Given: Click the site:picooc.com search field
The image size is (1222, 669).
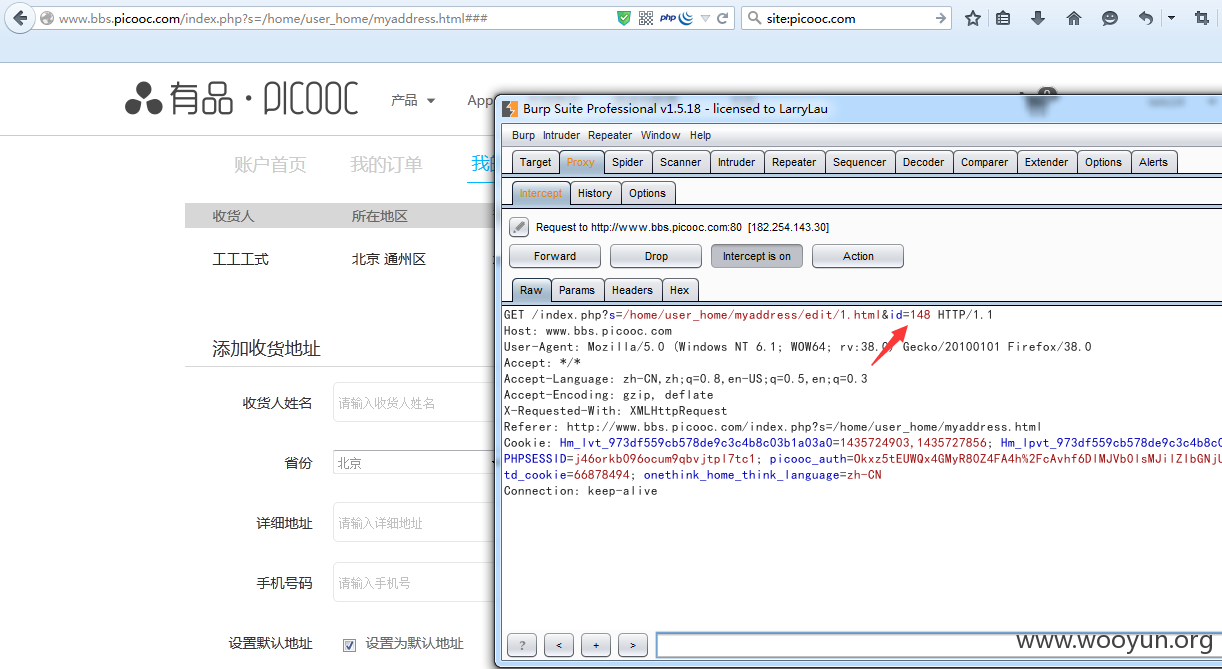Looking at the screenshot, I should pos(845,18).
